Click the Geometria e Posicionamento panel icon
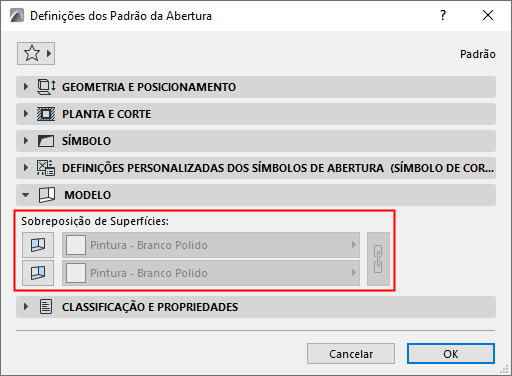Screen dimensions: 512x376 tap(46, 87)
